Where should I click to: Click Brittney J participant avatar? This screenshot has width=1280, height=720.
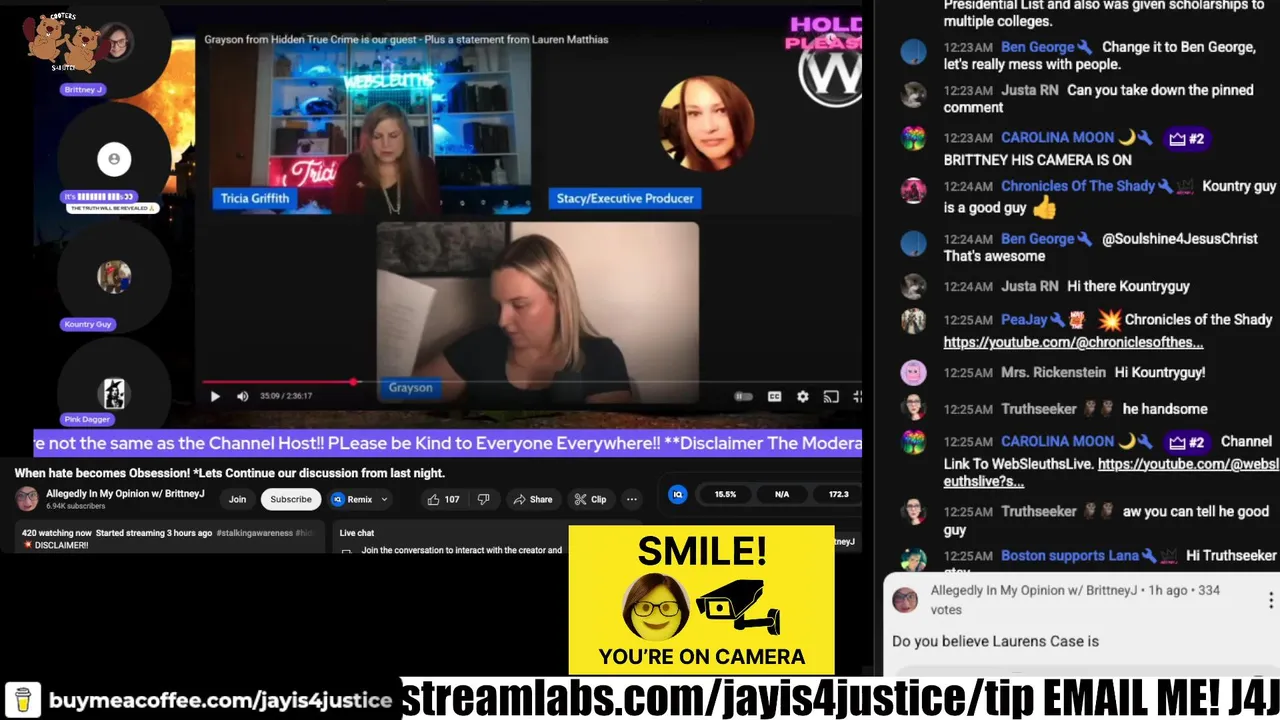115,41
